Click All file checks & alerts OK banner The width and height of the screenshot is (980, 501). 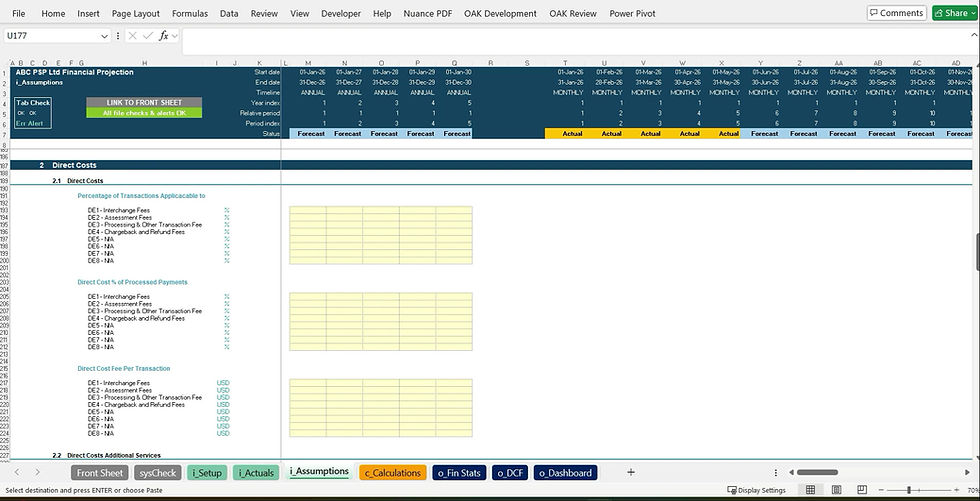(x=144, y=113)
